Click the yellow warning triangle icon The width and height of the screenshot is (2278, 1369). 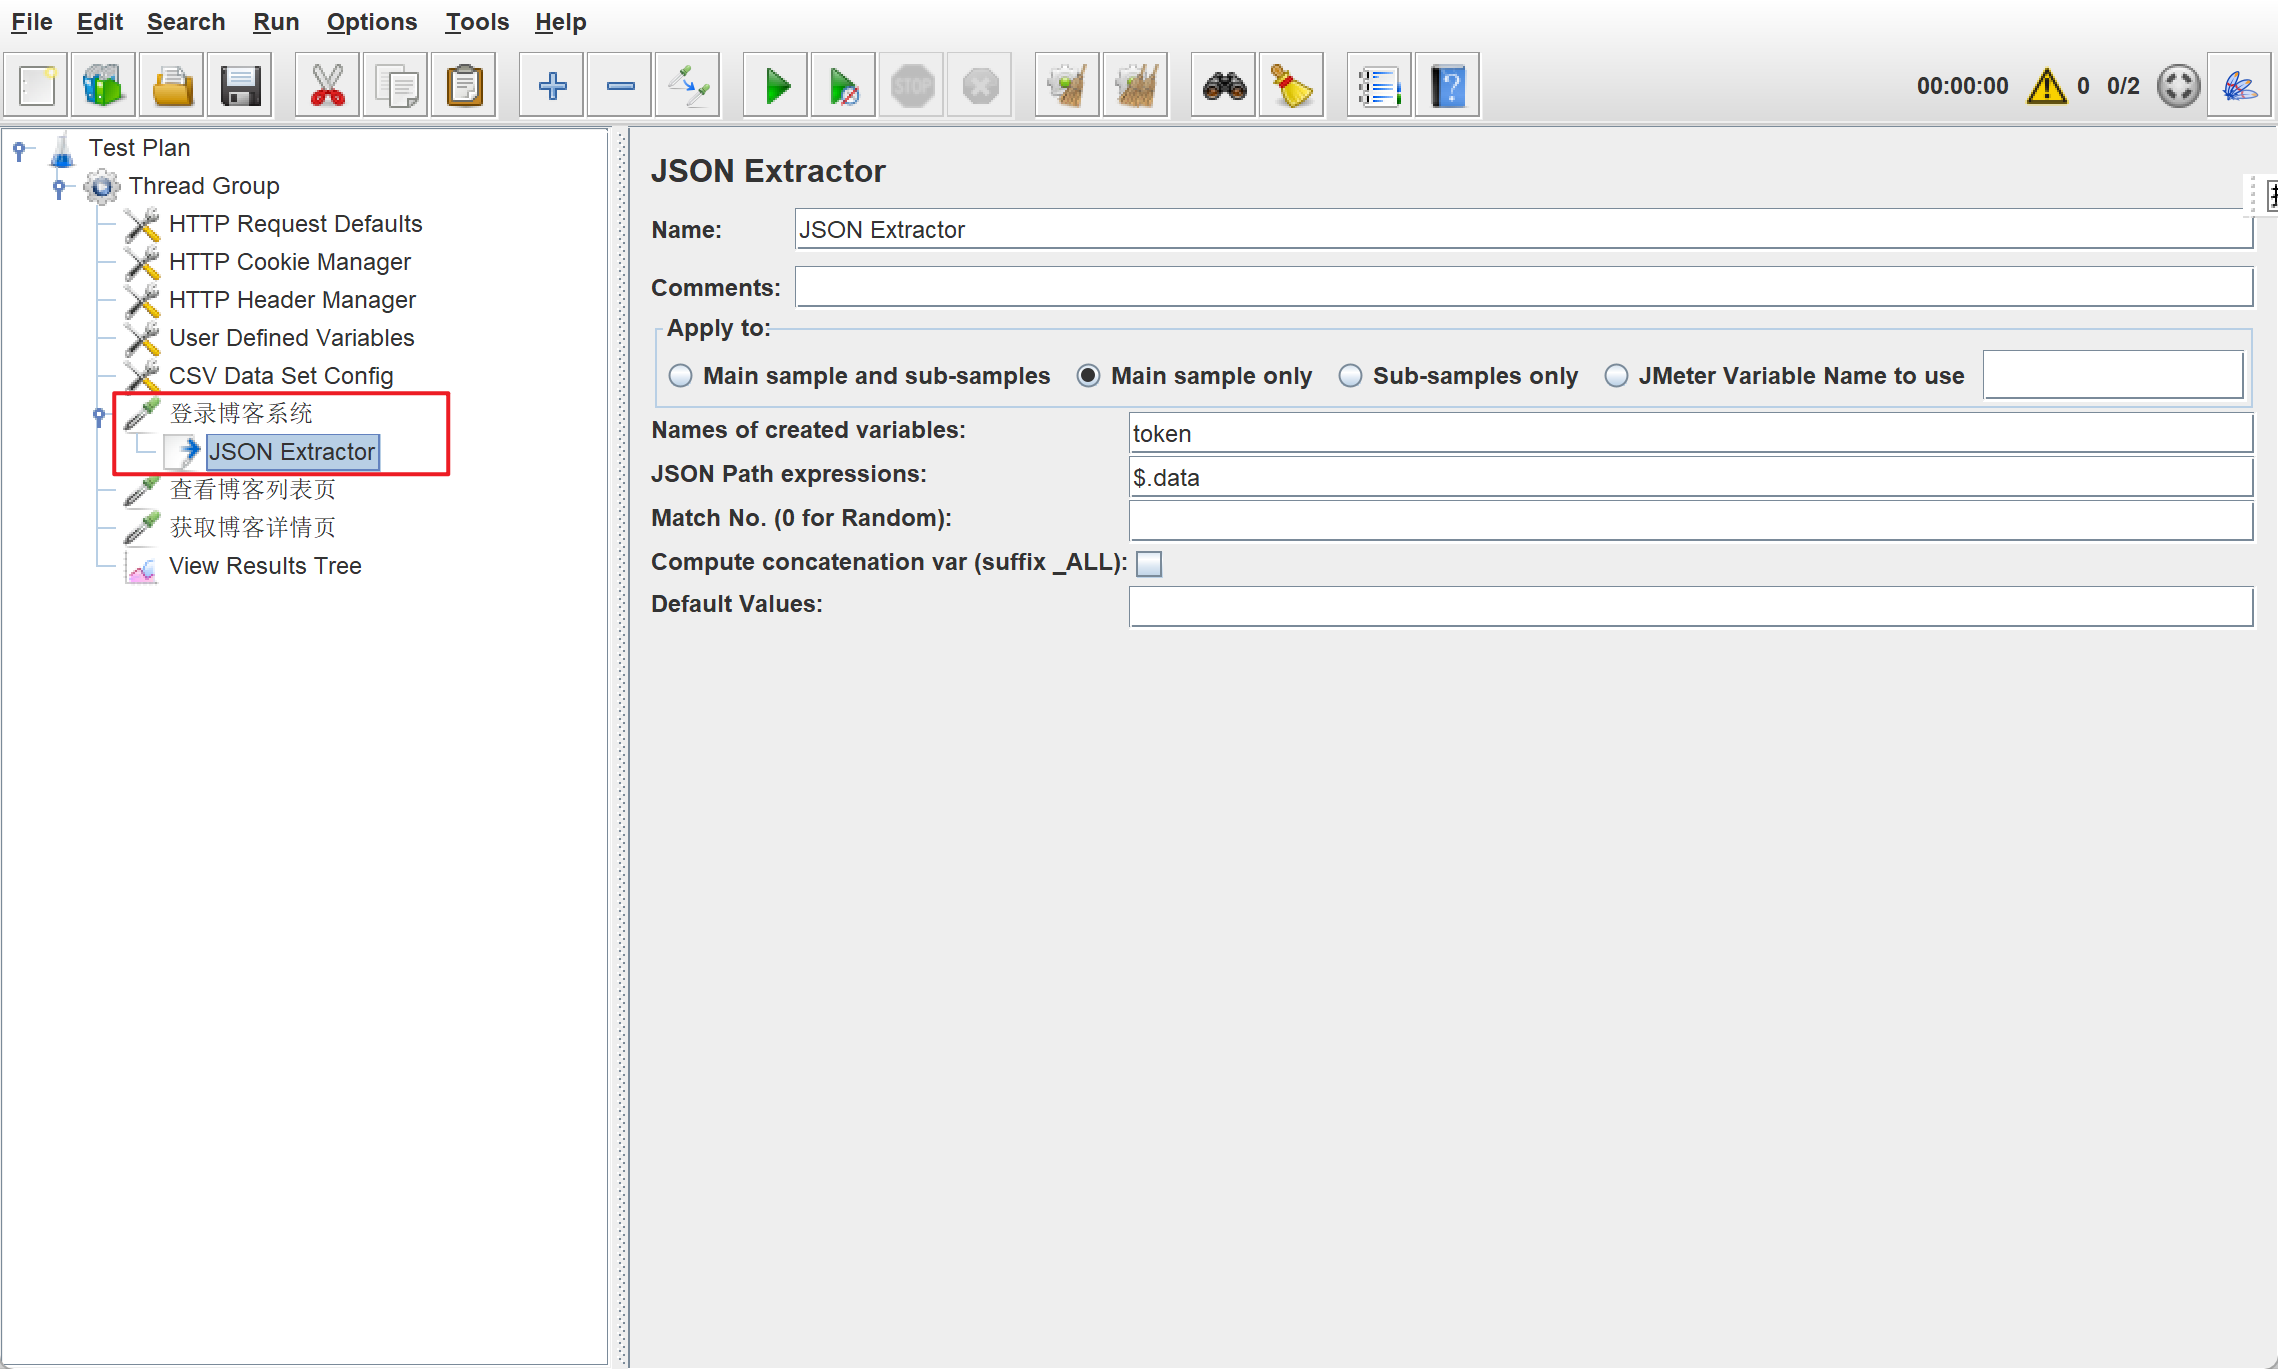click(x=2046, y=86)
